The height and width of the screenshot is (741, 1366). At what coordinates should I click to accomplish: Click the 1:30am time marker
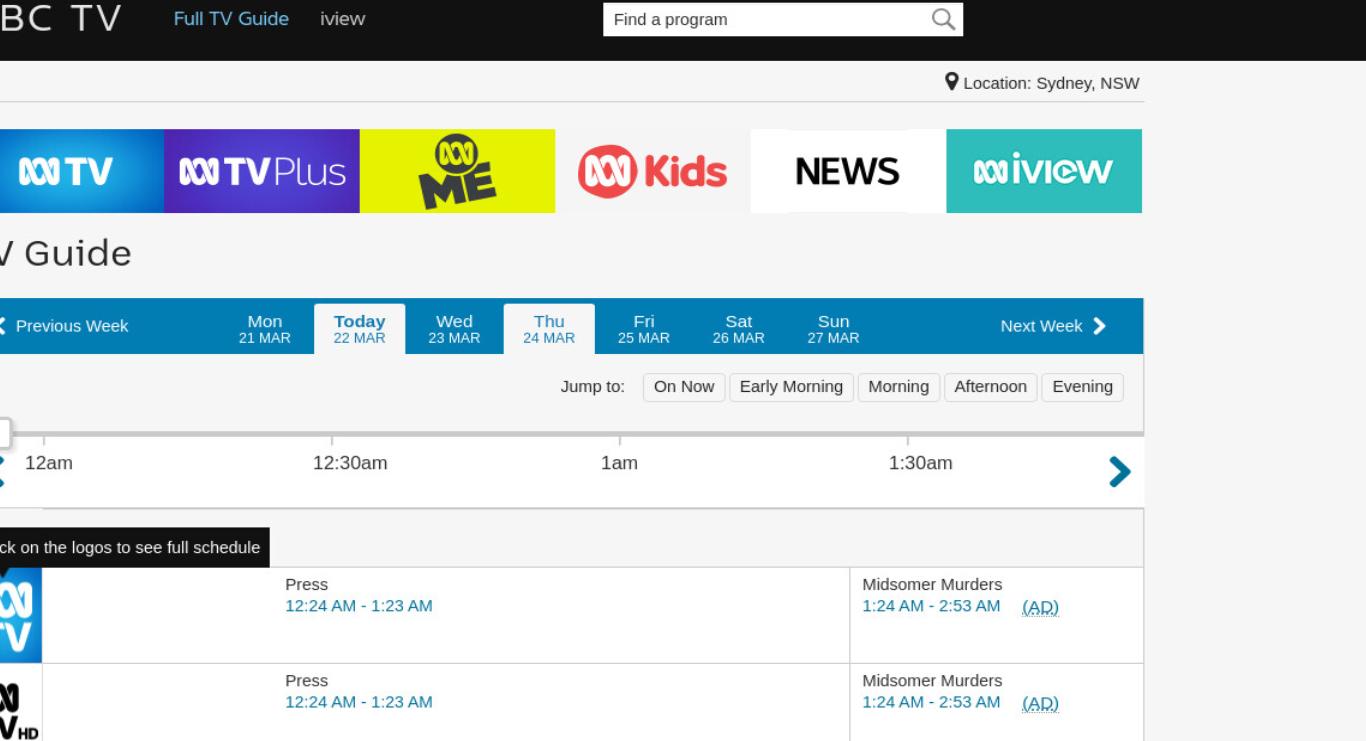point(920,463)
